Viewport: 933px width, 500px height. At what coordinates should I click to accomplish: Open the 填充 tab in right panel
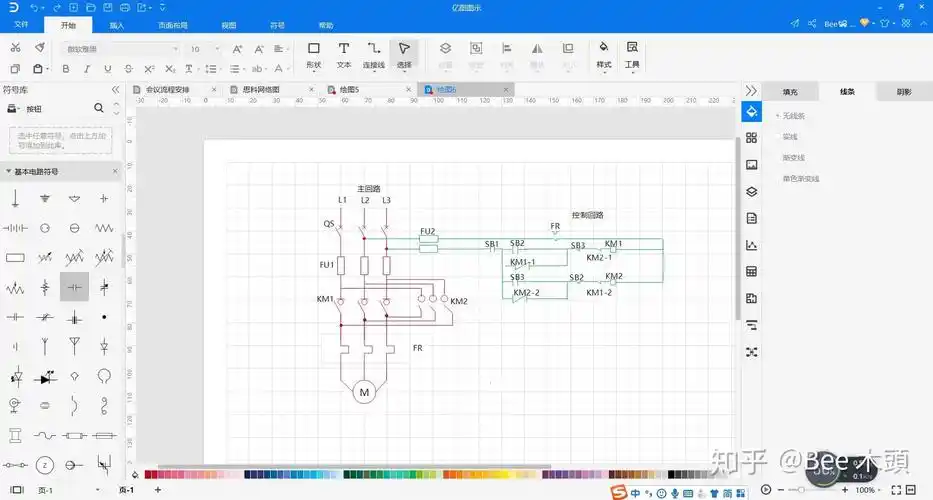790,91
